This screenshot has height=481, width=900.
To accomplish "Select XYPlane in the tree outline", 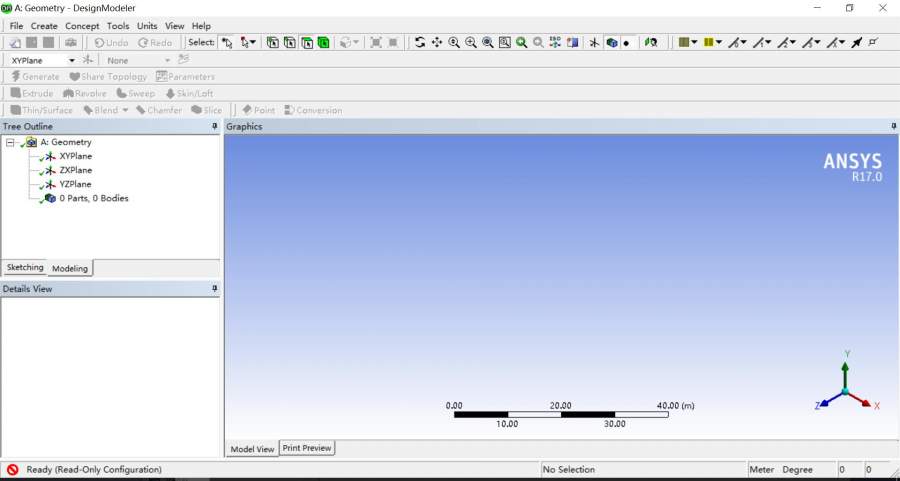I will click(x=75, y=156).
